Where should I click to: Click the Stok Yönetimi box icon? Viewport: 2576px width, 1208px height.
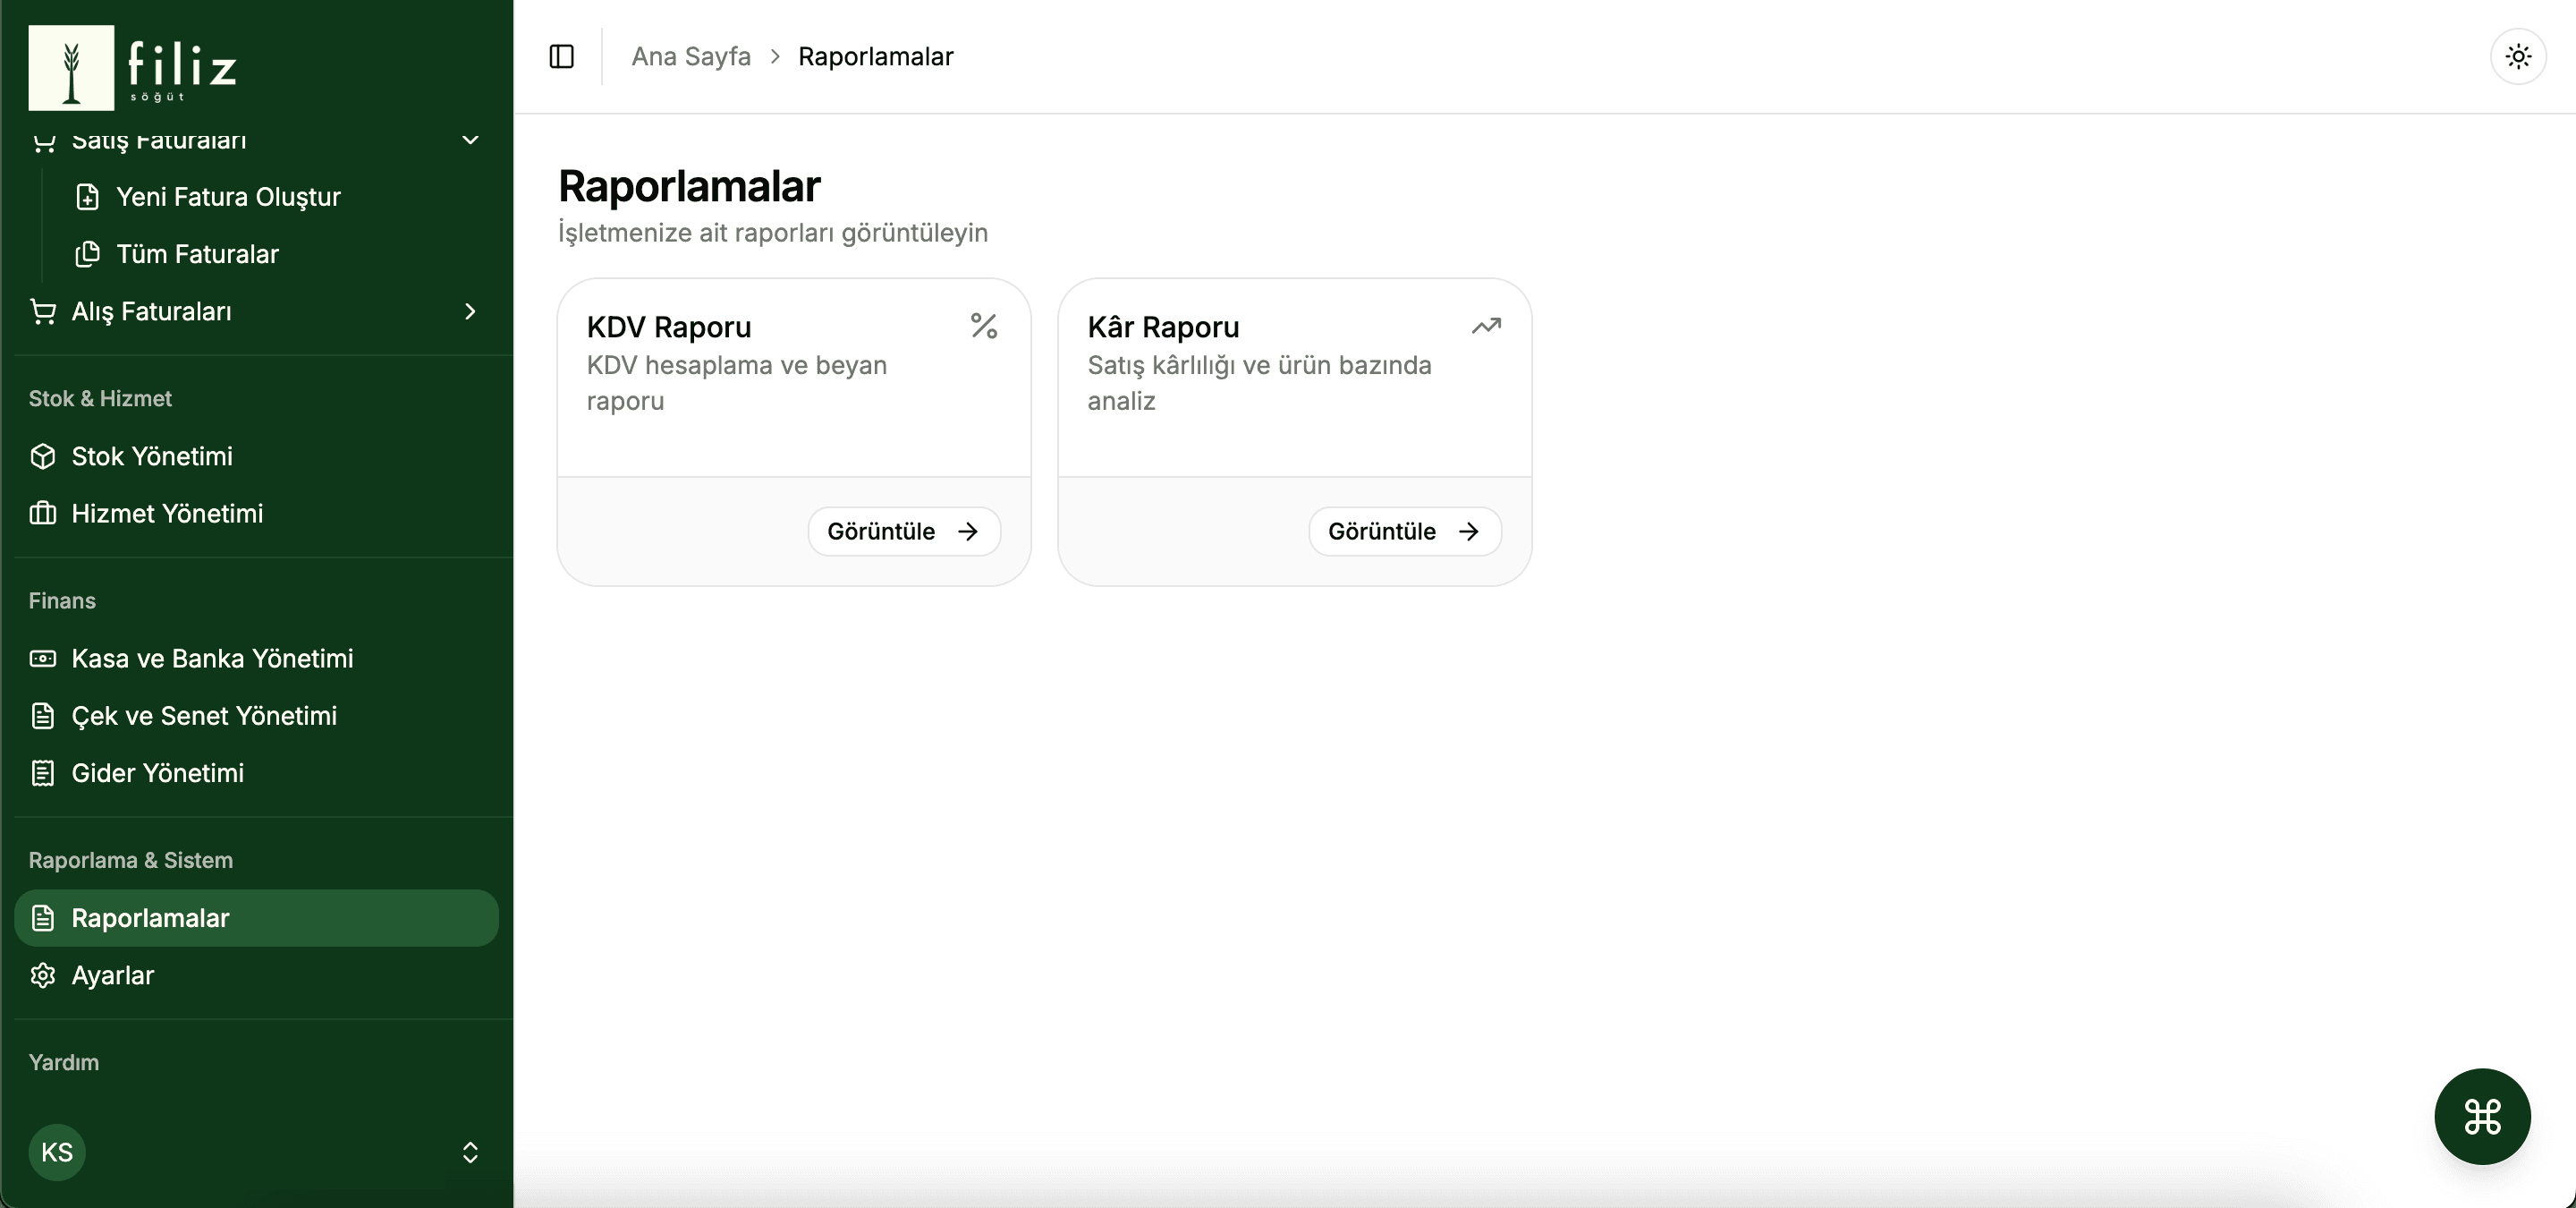point(43,456)
